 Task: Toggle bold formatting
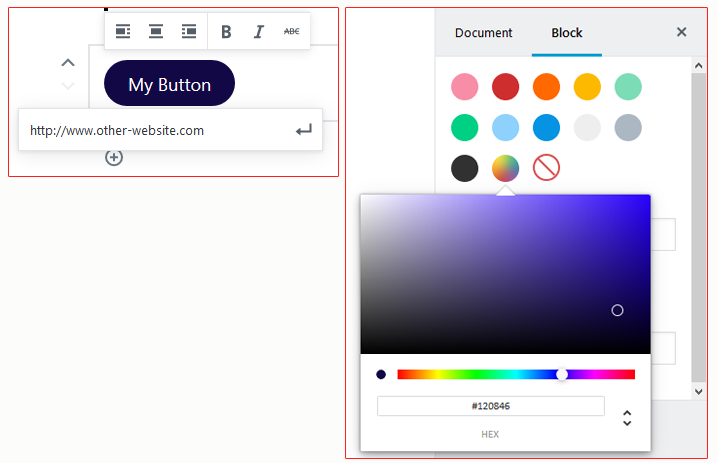click(x=226, y=32)
